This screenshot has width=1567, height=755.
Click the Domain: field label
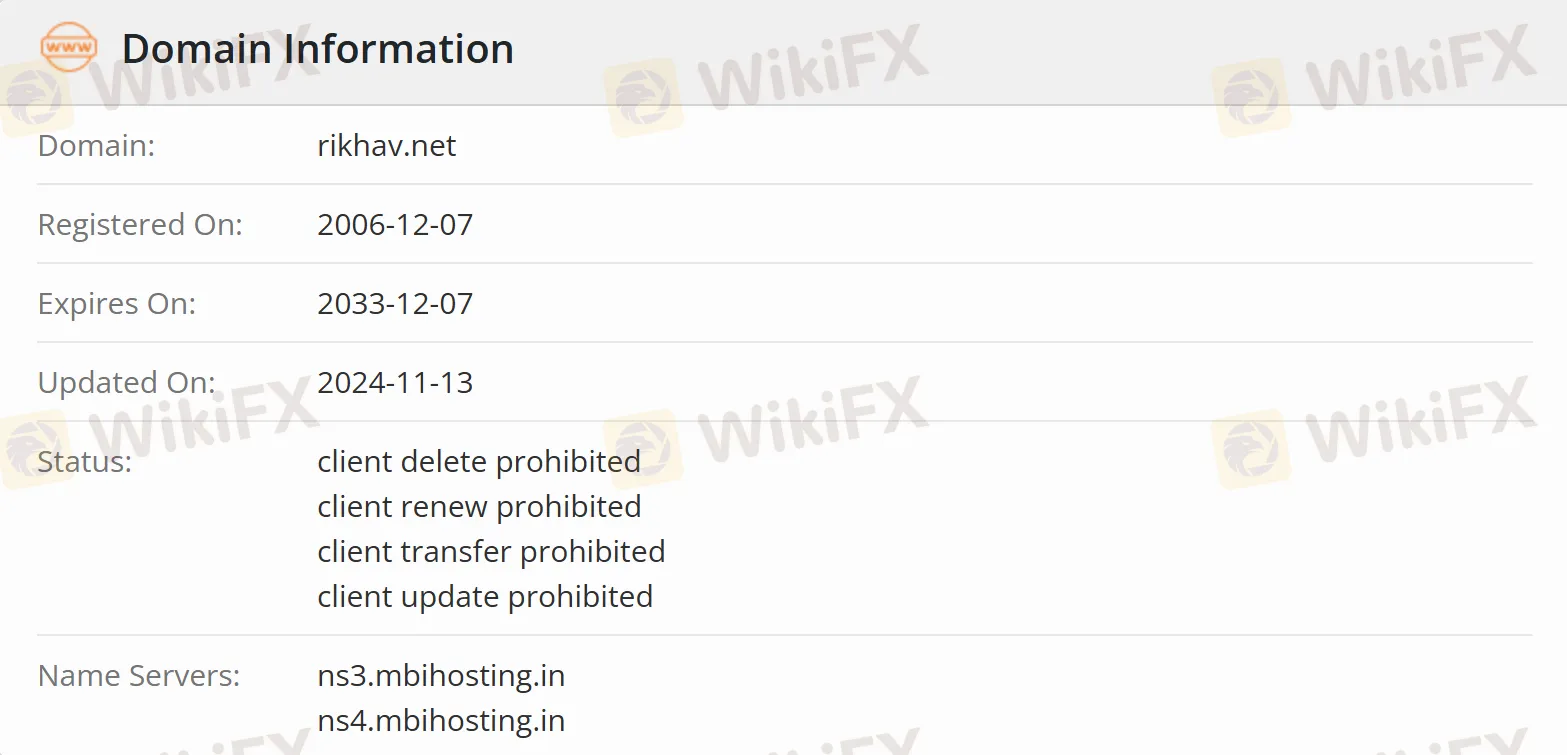pyautogui.click(x=96, y=146)
